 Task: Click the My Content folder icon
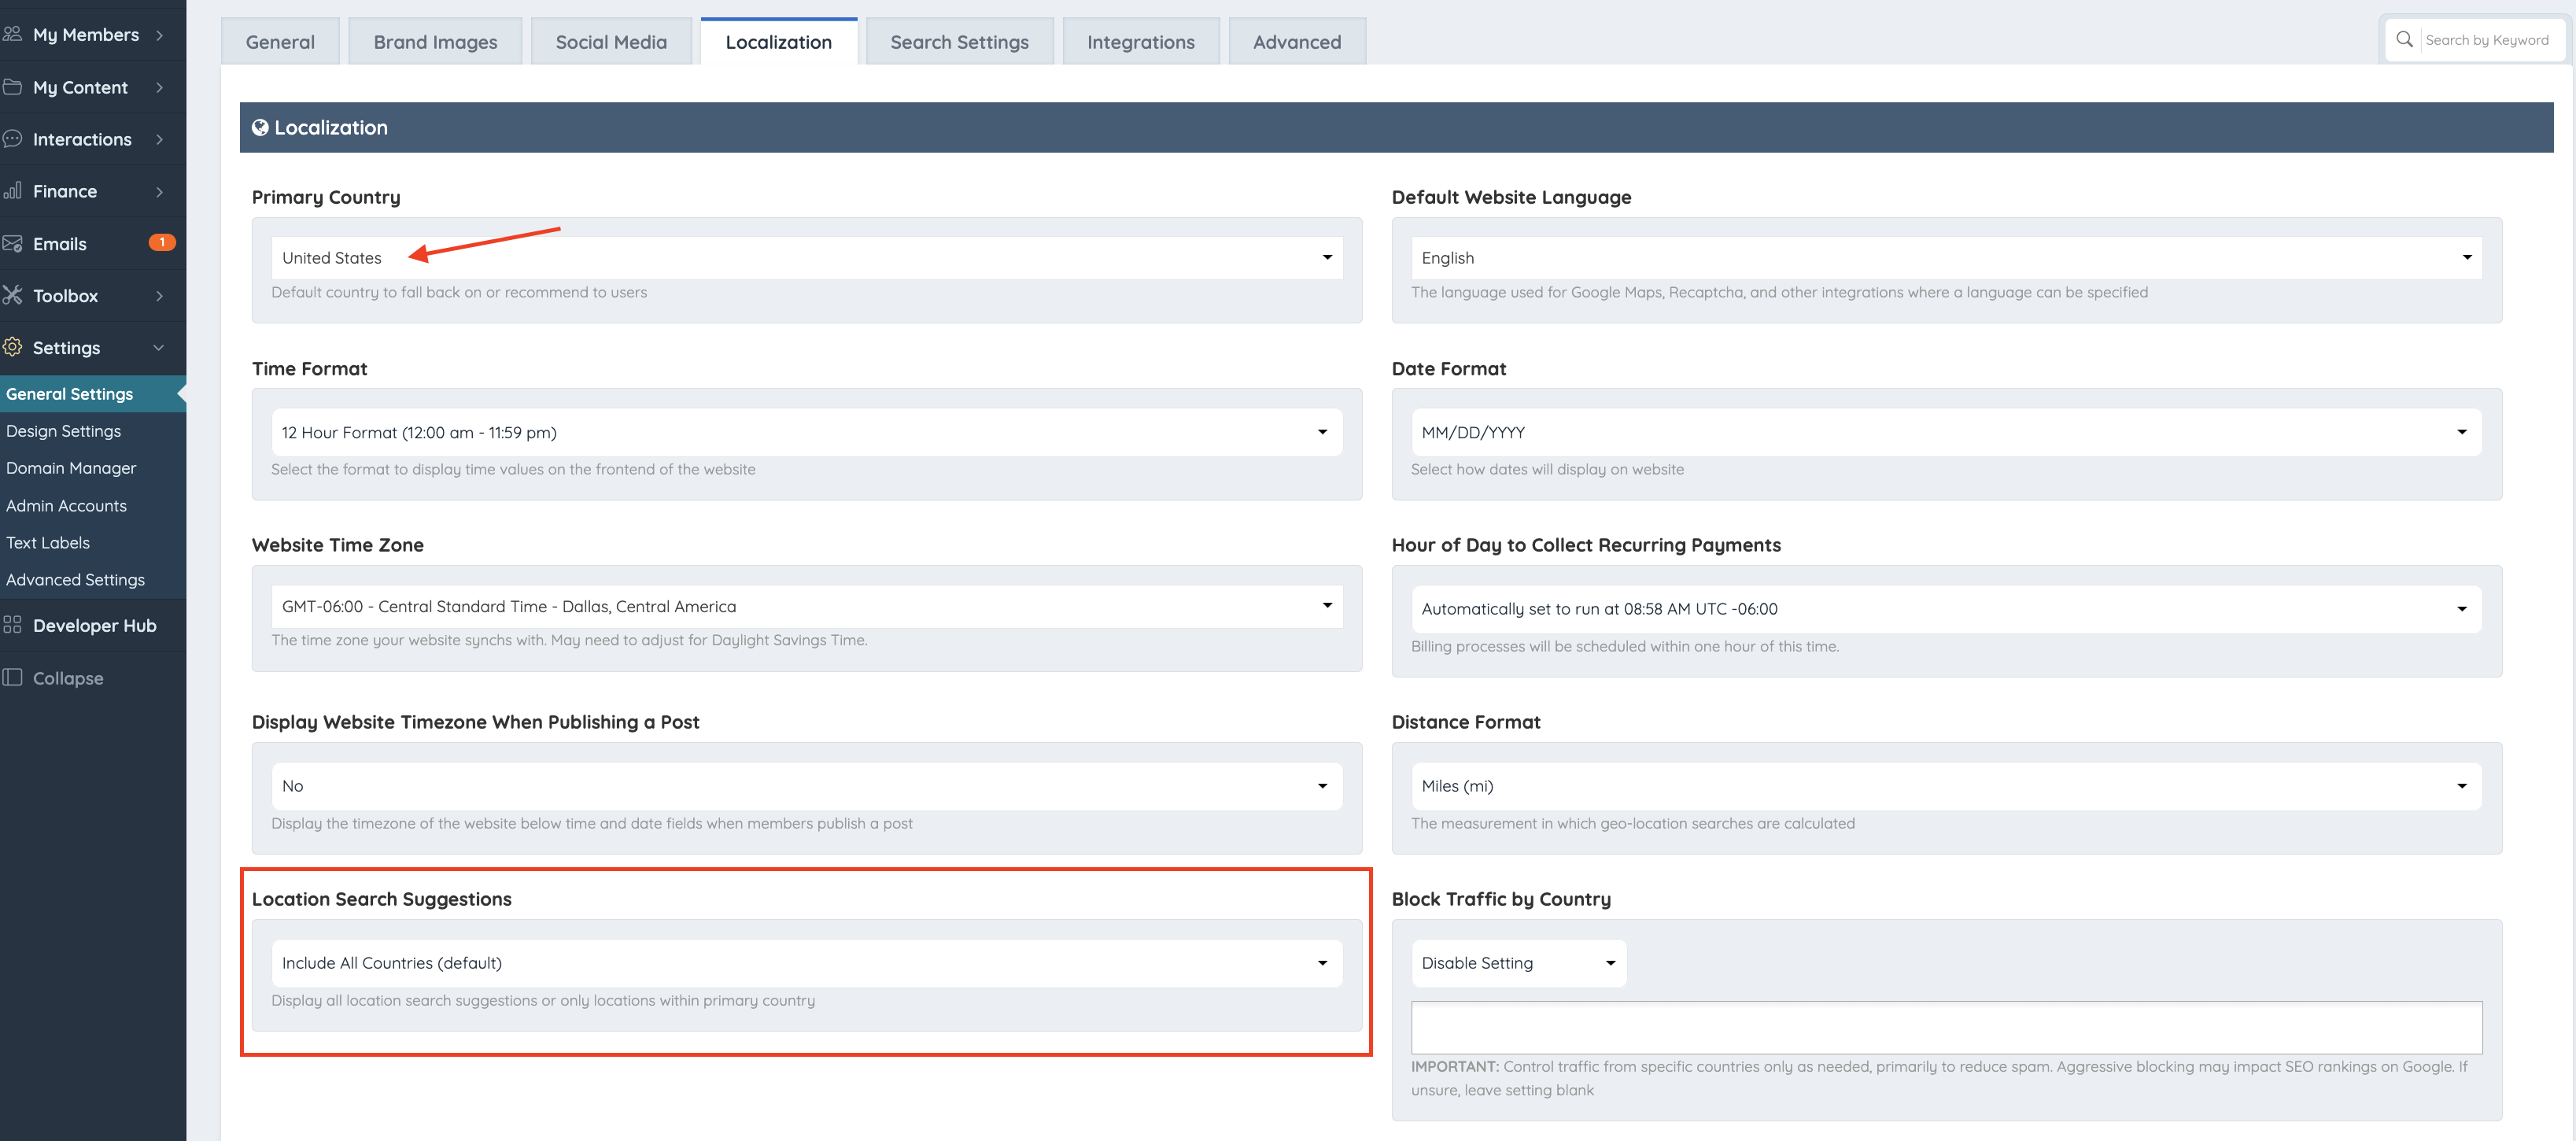[x=12, y=87]
